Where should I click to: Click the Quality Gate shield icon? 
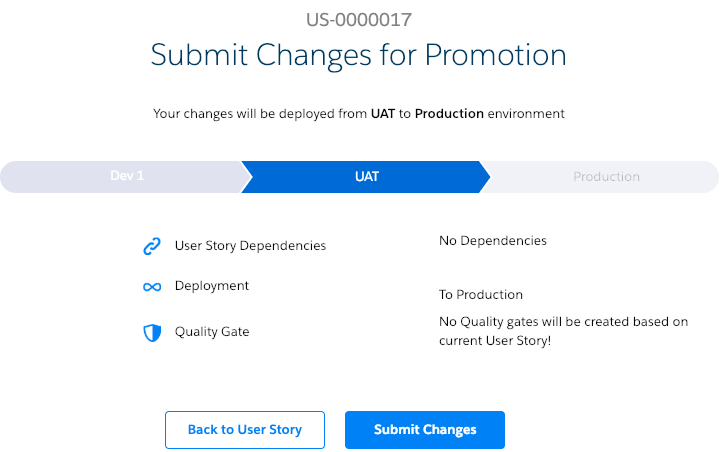point(152,332)
